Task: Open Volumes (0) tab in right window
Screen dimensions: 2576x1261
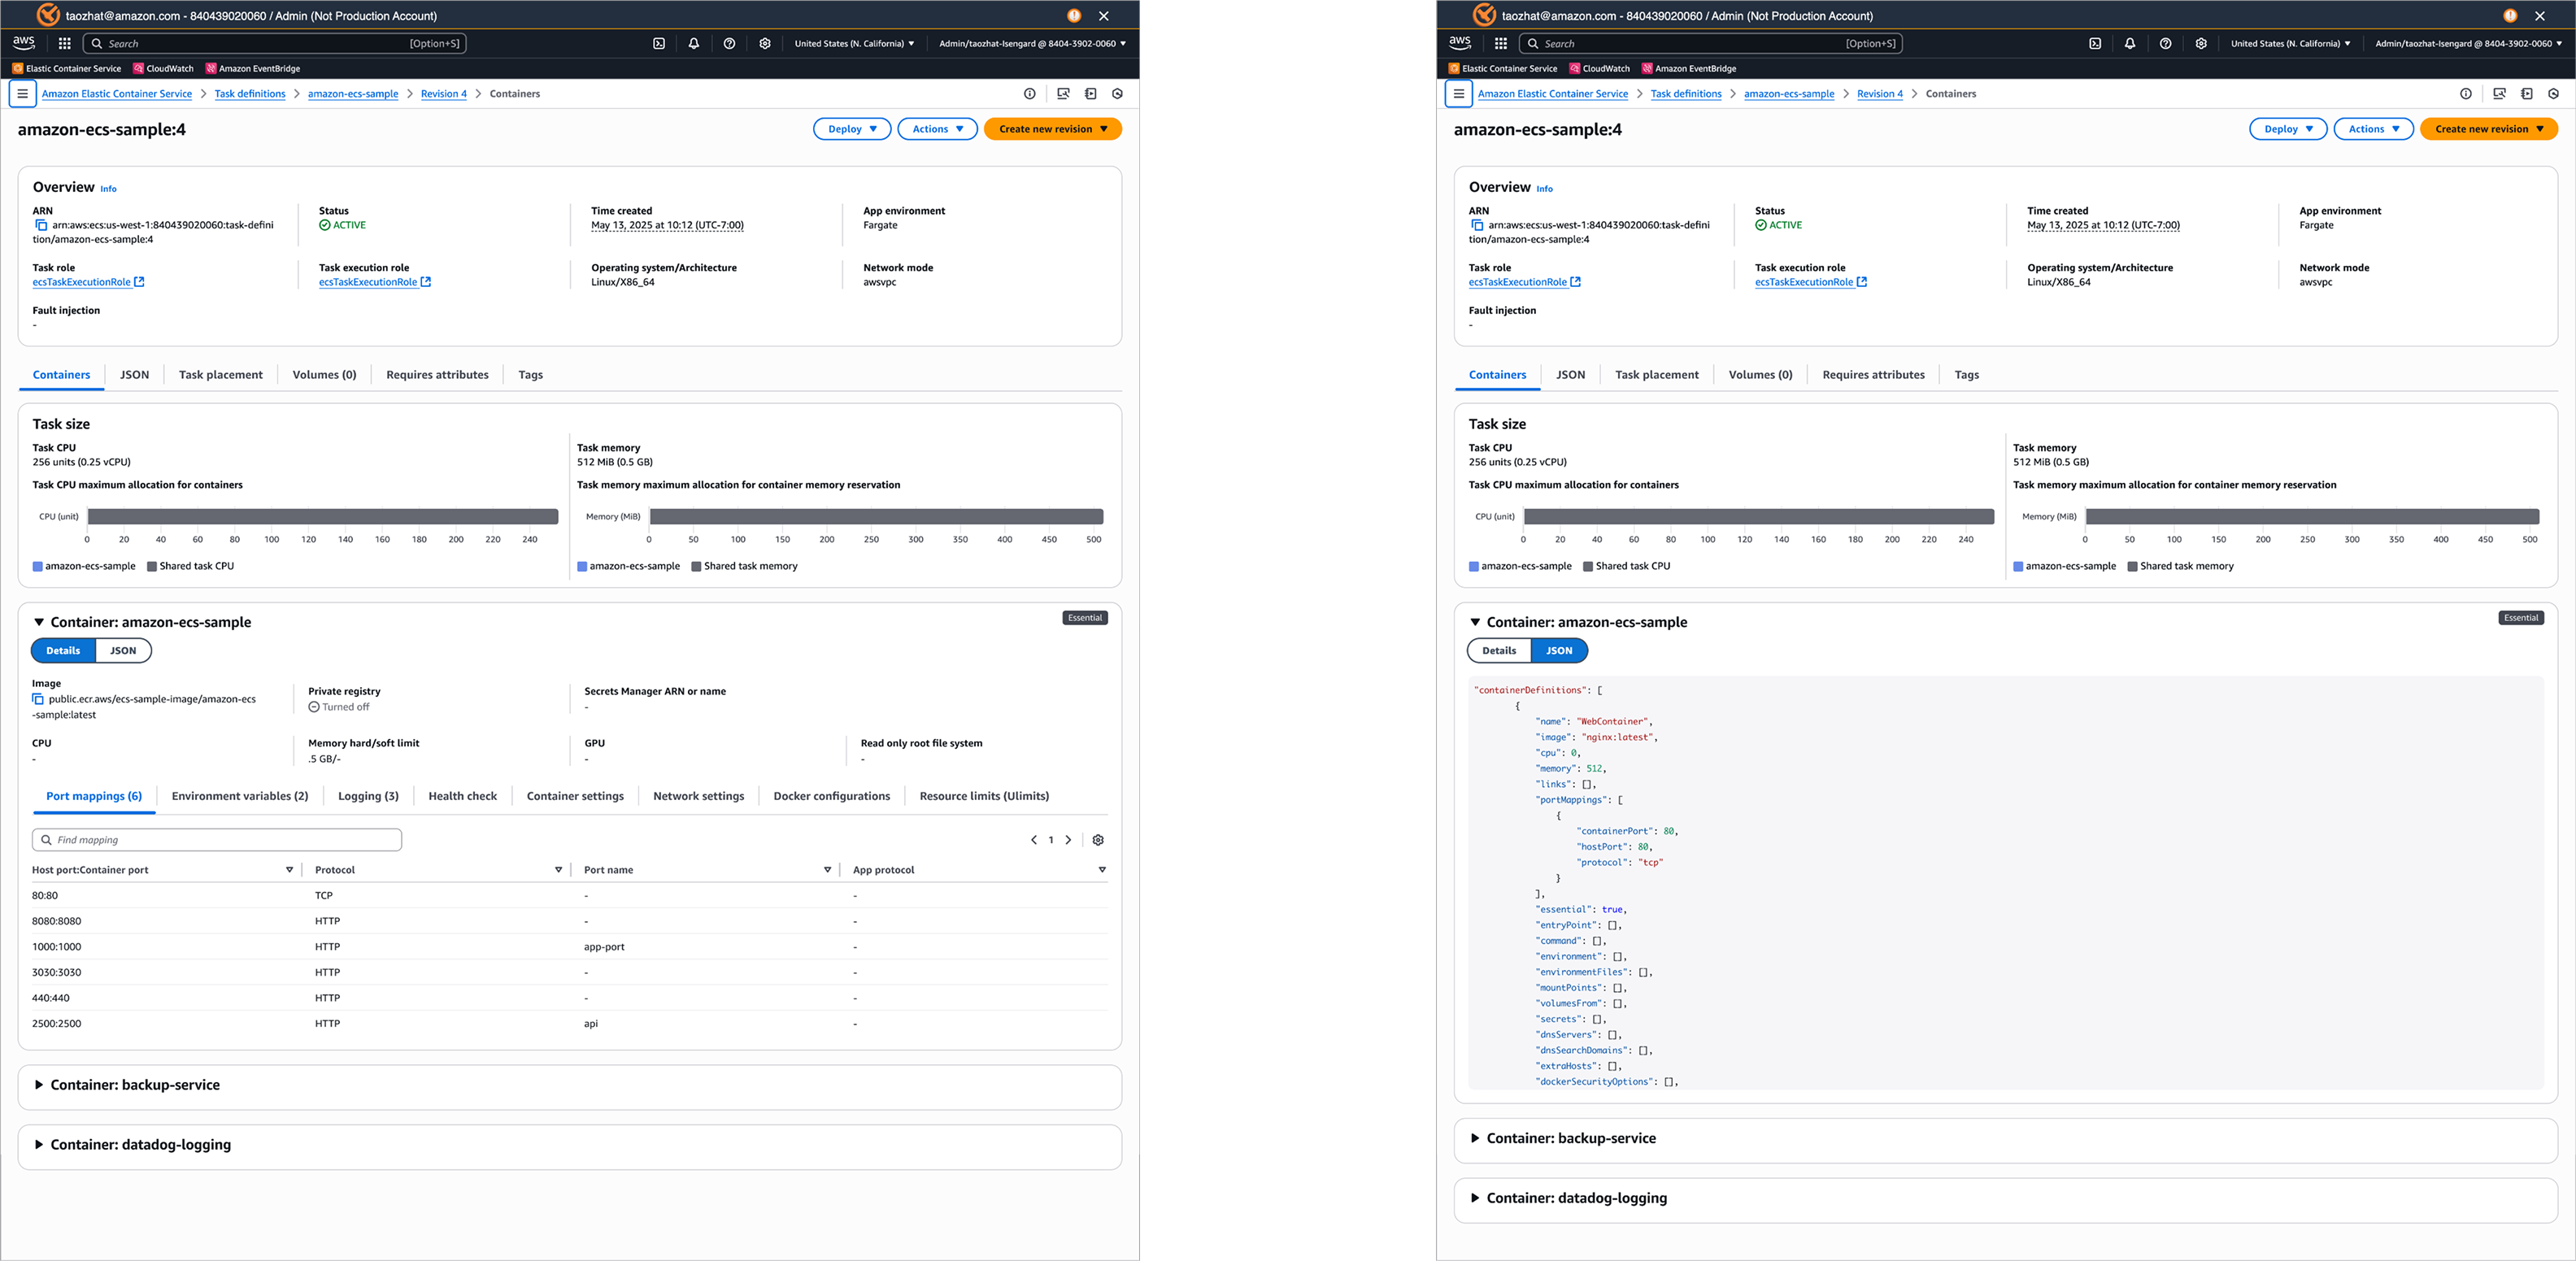Action: click(x=1760, y=375)
